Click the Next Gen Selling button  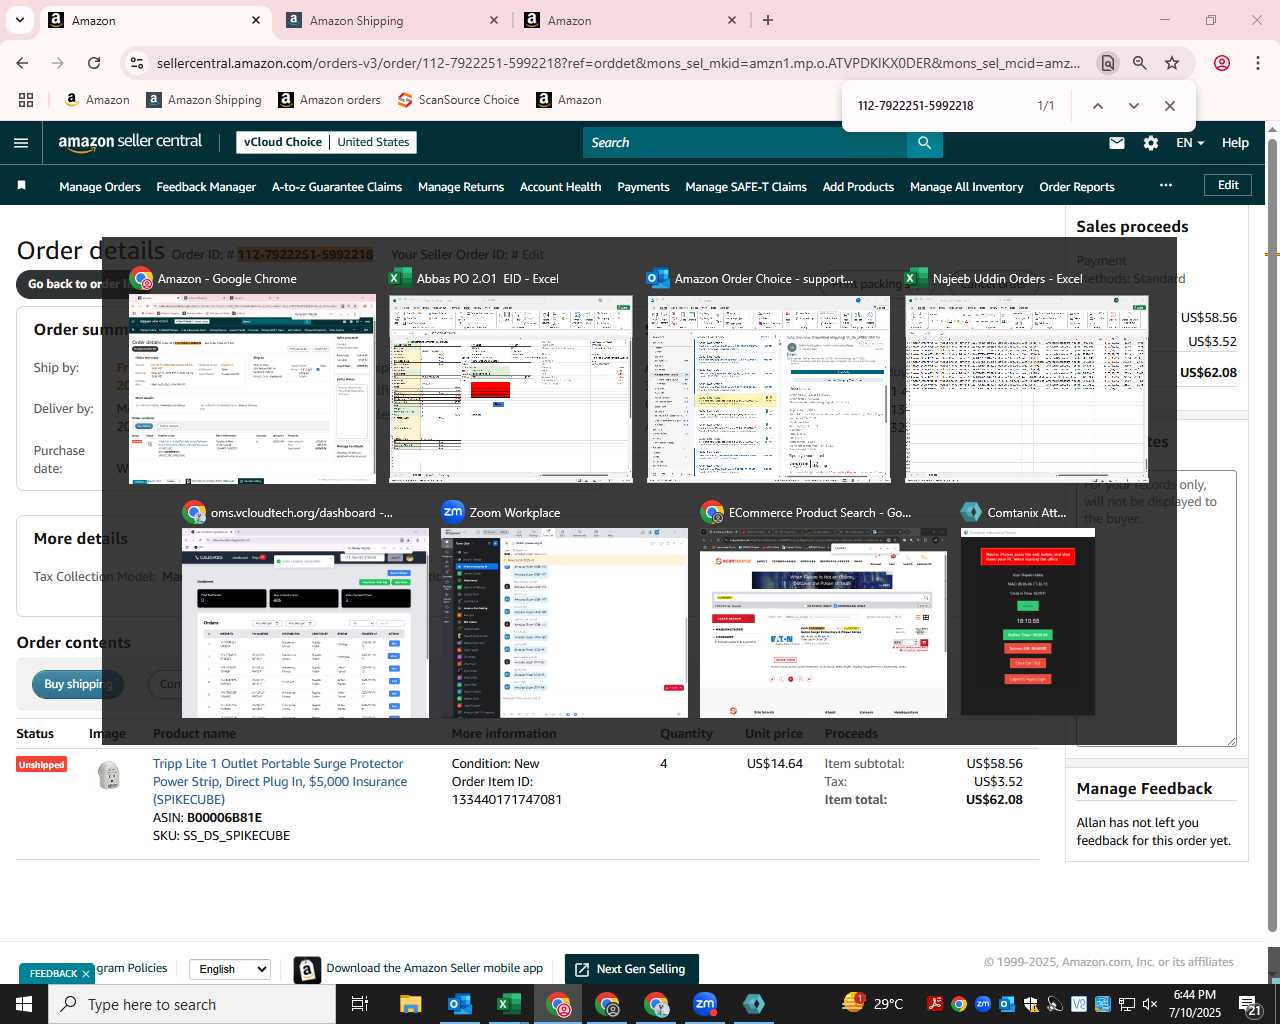[631, 969]
